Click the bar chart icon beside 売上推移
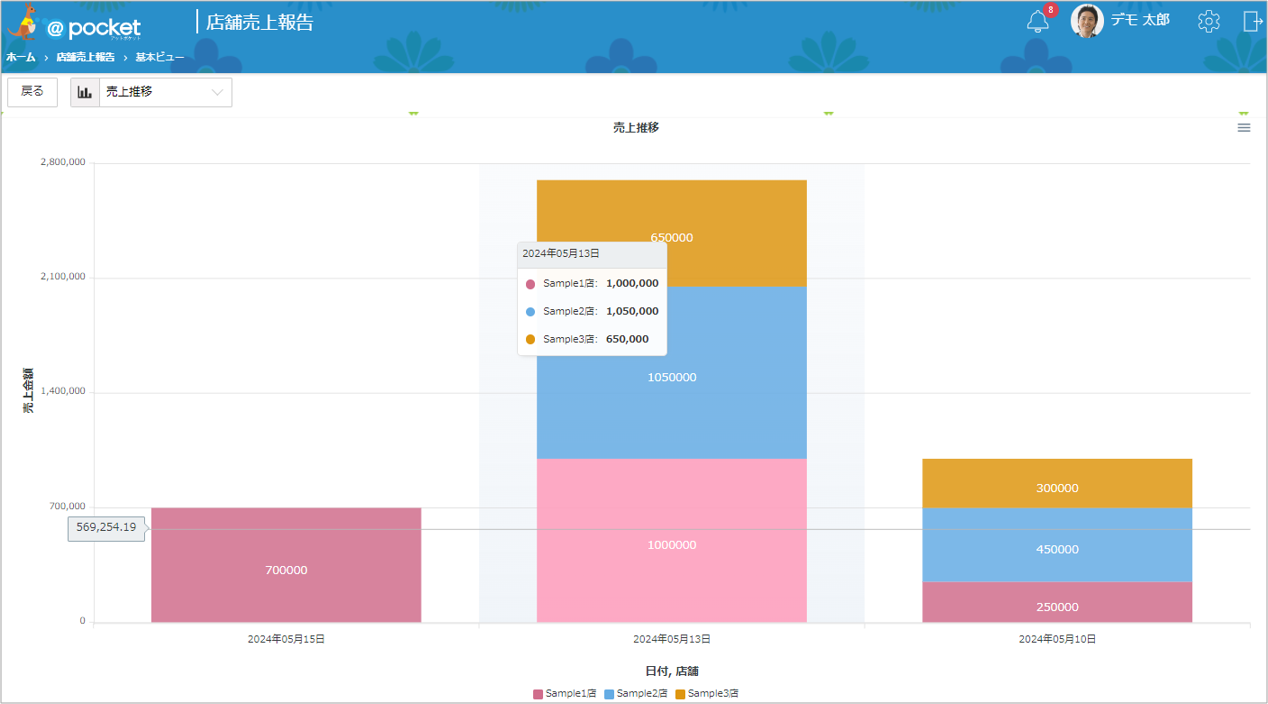 (85, 92)
